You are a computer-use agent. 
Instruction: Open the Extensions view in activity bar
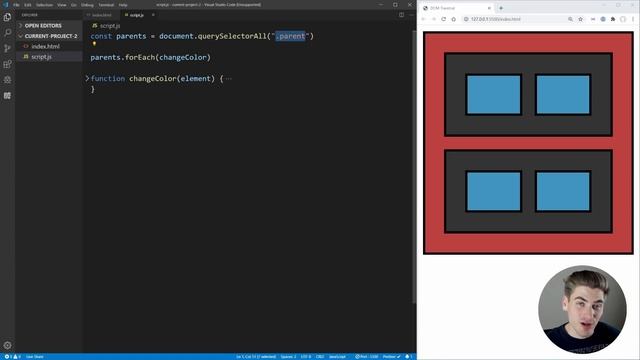click(x=7, y=64)
